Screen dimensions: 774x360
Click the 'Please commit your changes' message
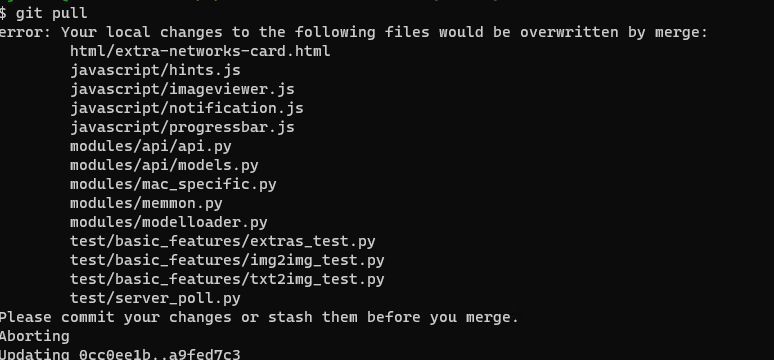[x=259, y=317]
